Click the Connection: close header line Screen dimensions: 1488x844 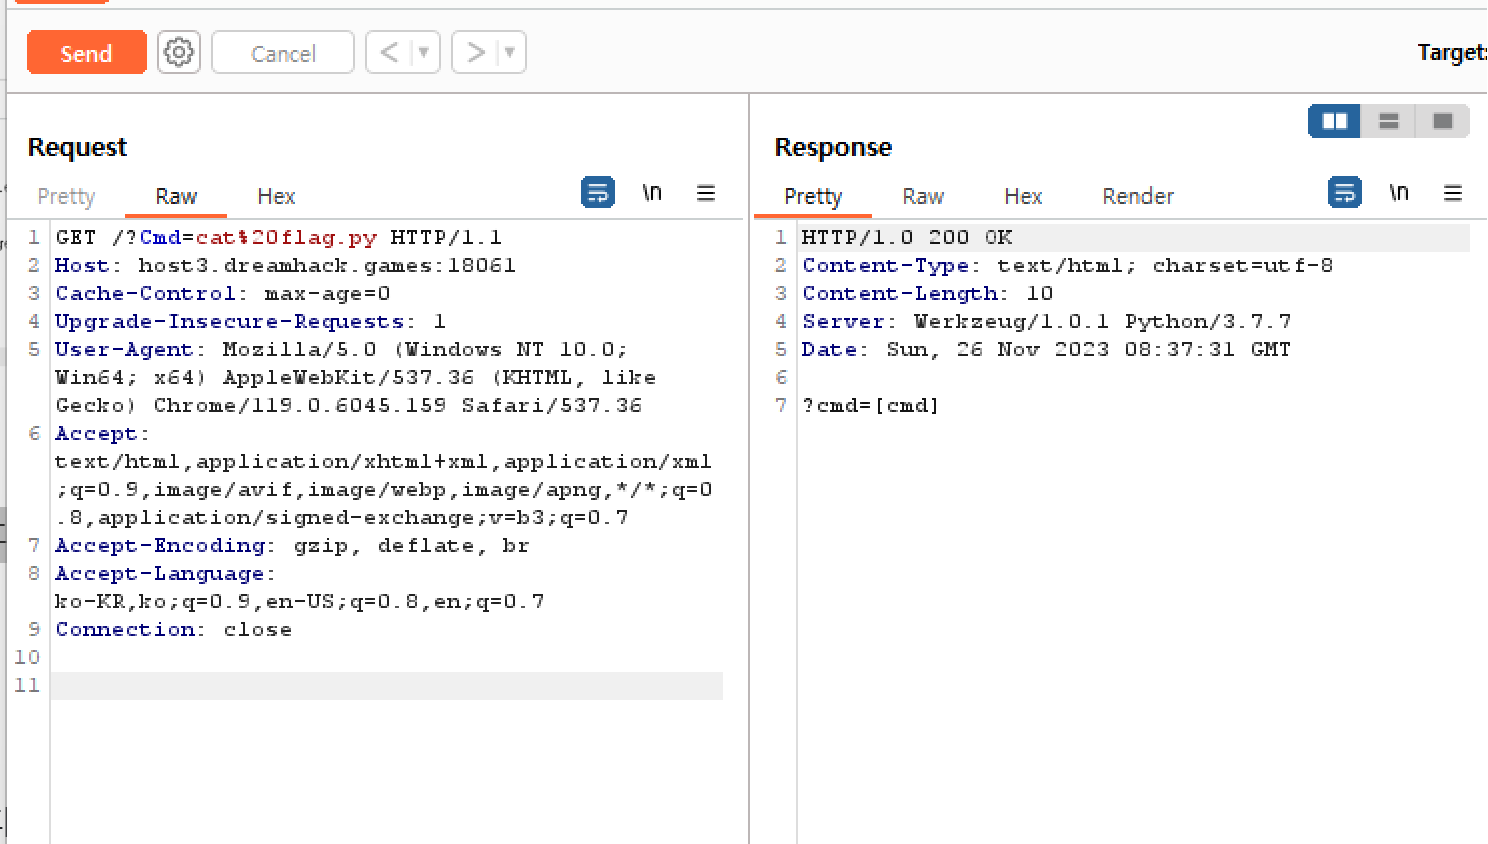[x=174, y=629]
